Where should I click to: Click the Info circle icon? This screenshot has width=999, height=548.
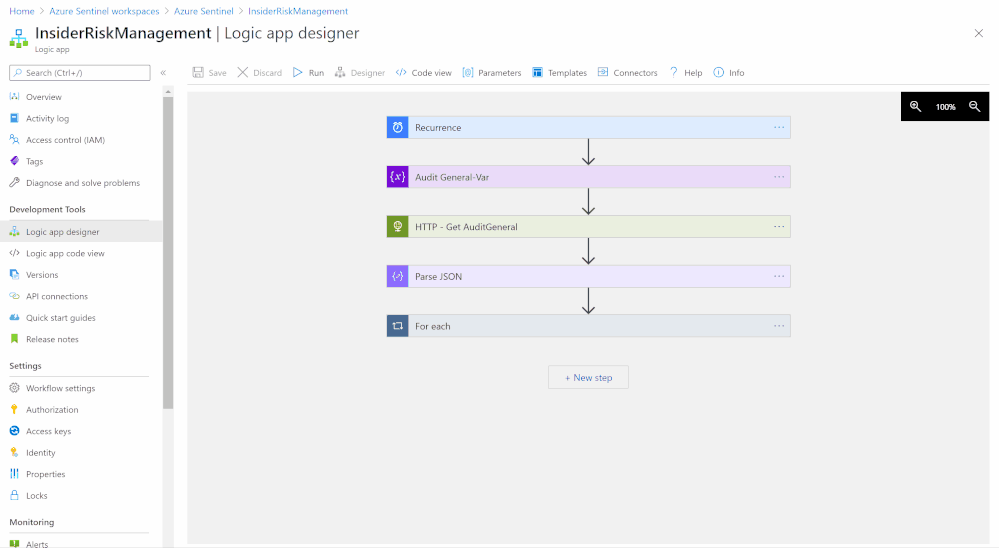(x=719, y=73)
